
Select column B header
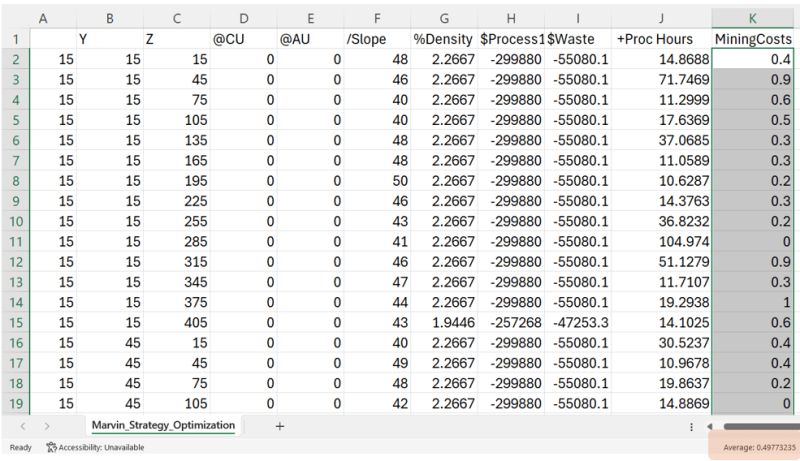pos(110,19)
